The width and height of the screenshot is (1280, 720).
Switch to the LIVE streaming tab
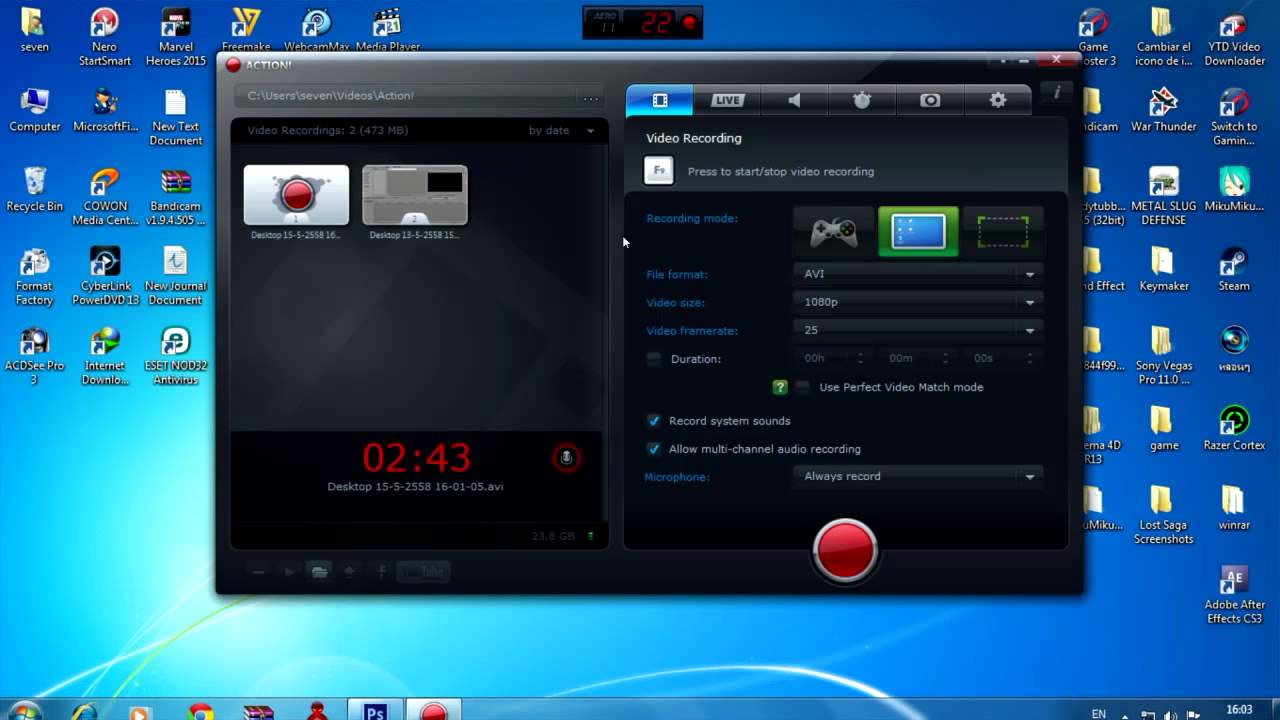click(727, 100)
